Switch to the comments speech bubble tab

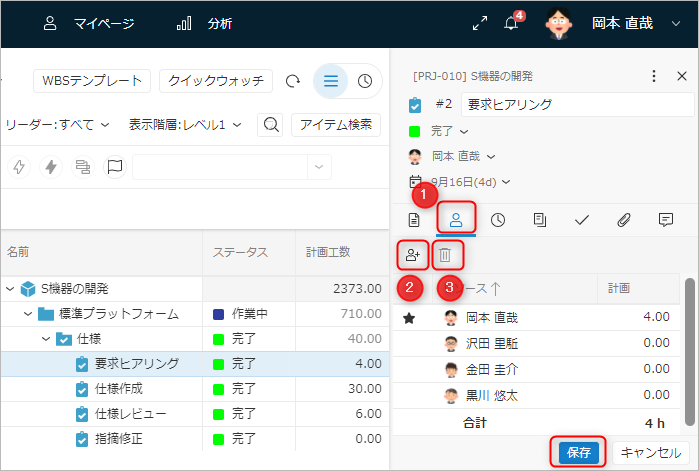pos(666,219)
